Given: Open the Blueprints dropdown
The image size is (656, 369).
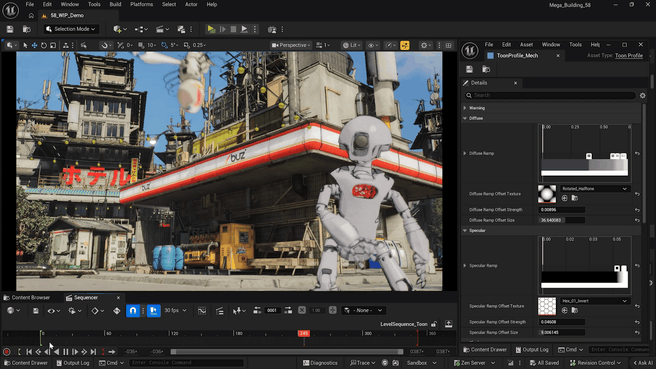Looking at the screenshot, I should coord(141,29).
